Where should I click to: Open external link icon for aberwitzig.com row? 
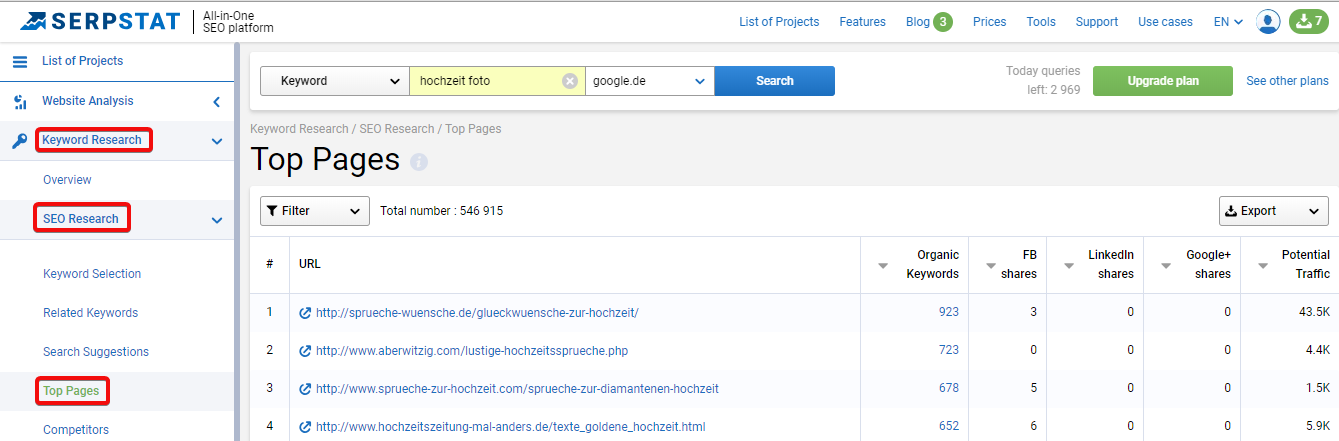point(305,351)
